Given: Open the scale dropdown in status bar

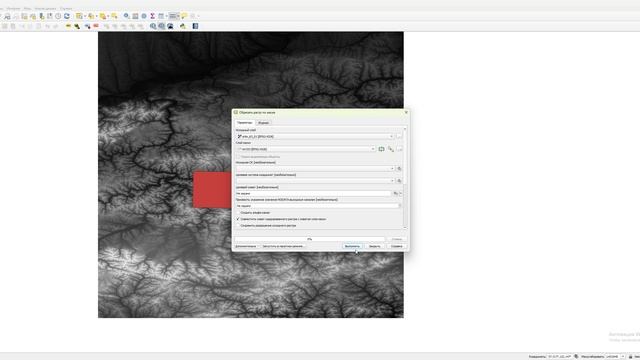Looking at the screenshot, I should point(623,357).
